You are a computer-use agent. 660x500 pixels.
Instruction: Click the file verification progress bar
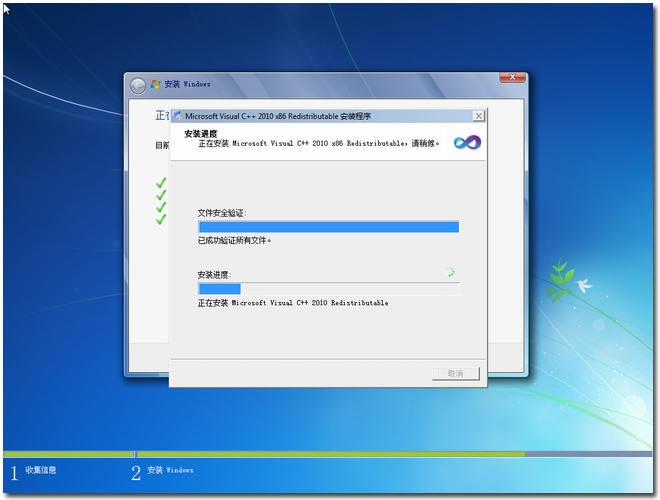[329, 227]
